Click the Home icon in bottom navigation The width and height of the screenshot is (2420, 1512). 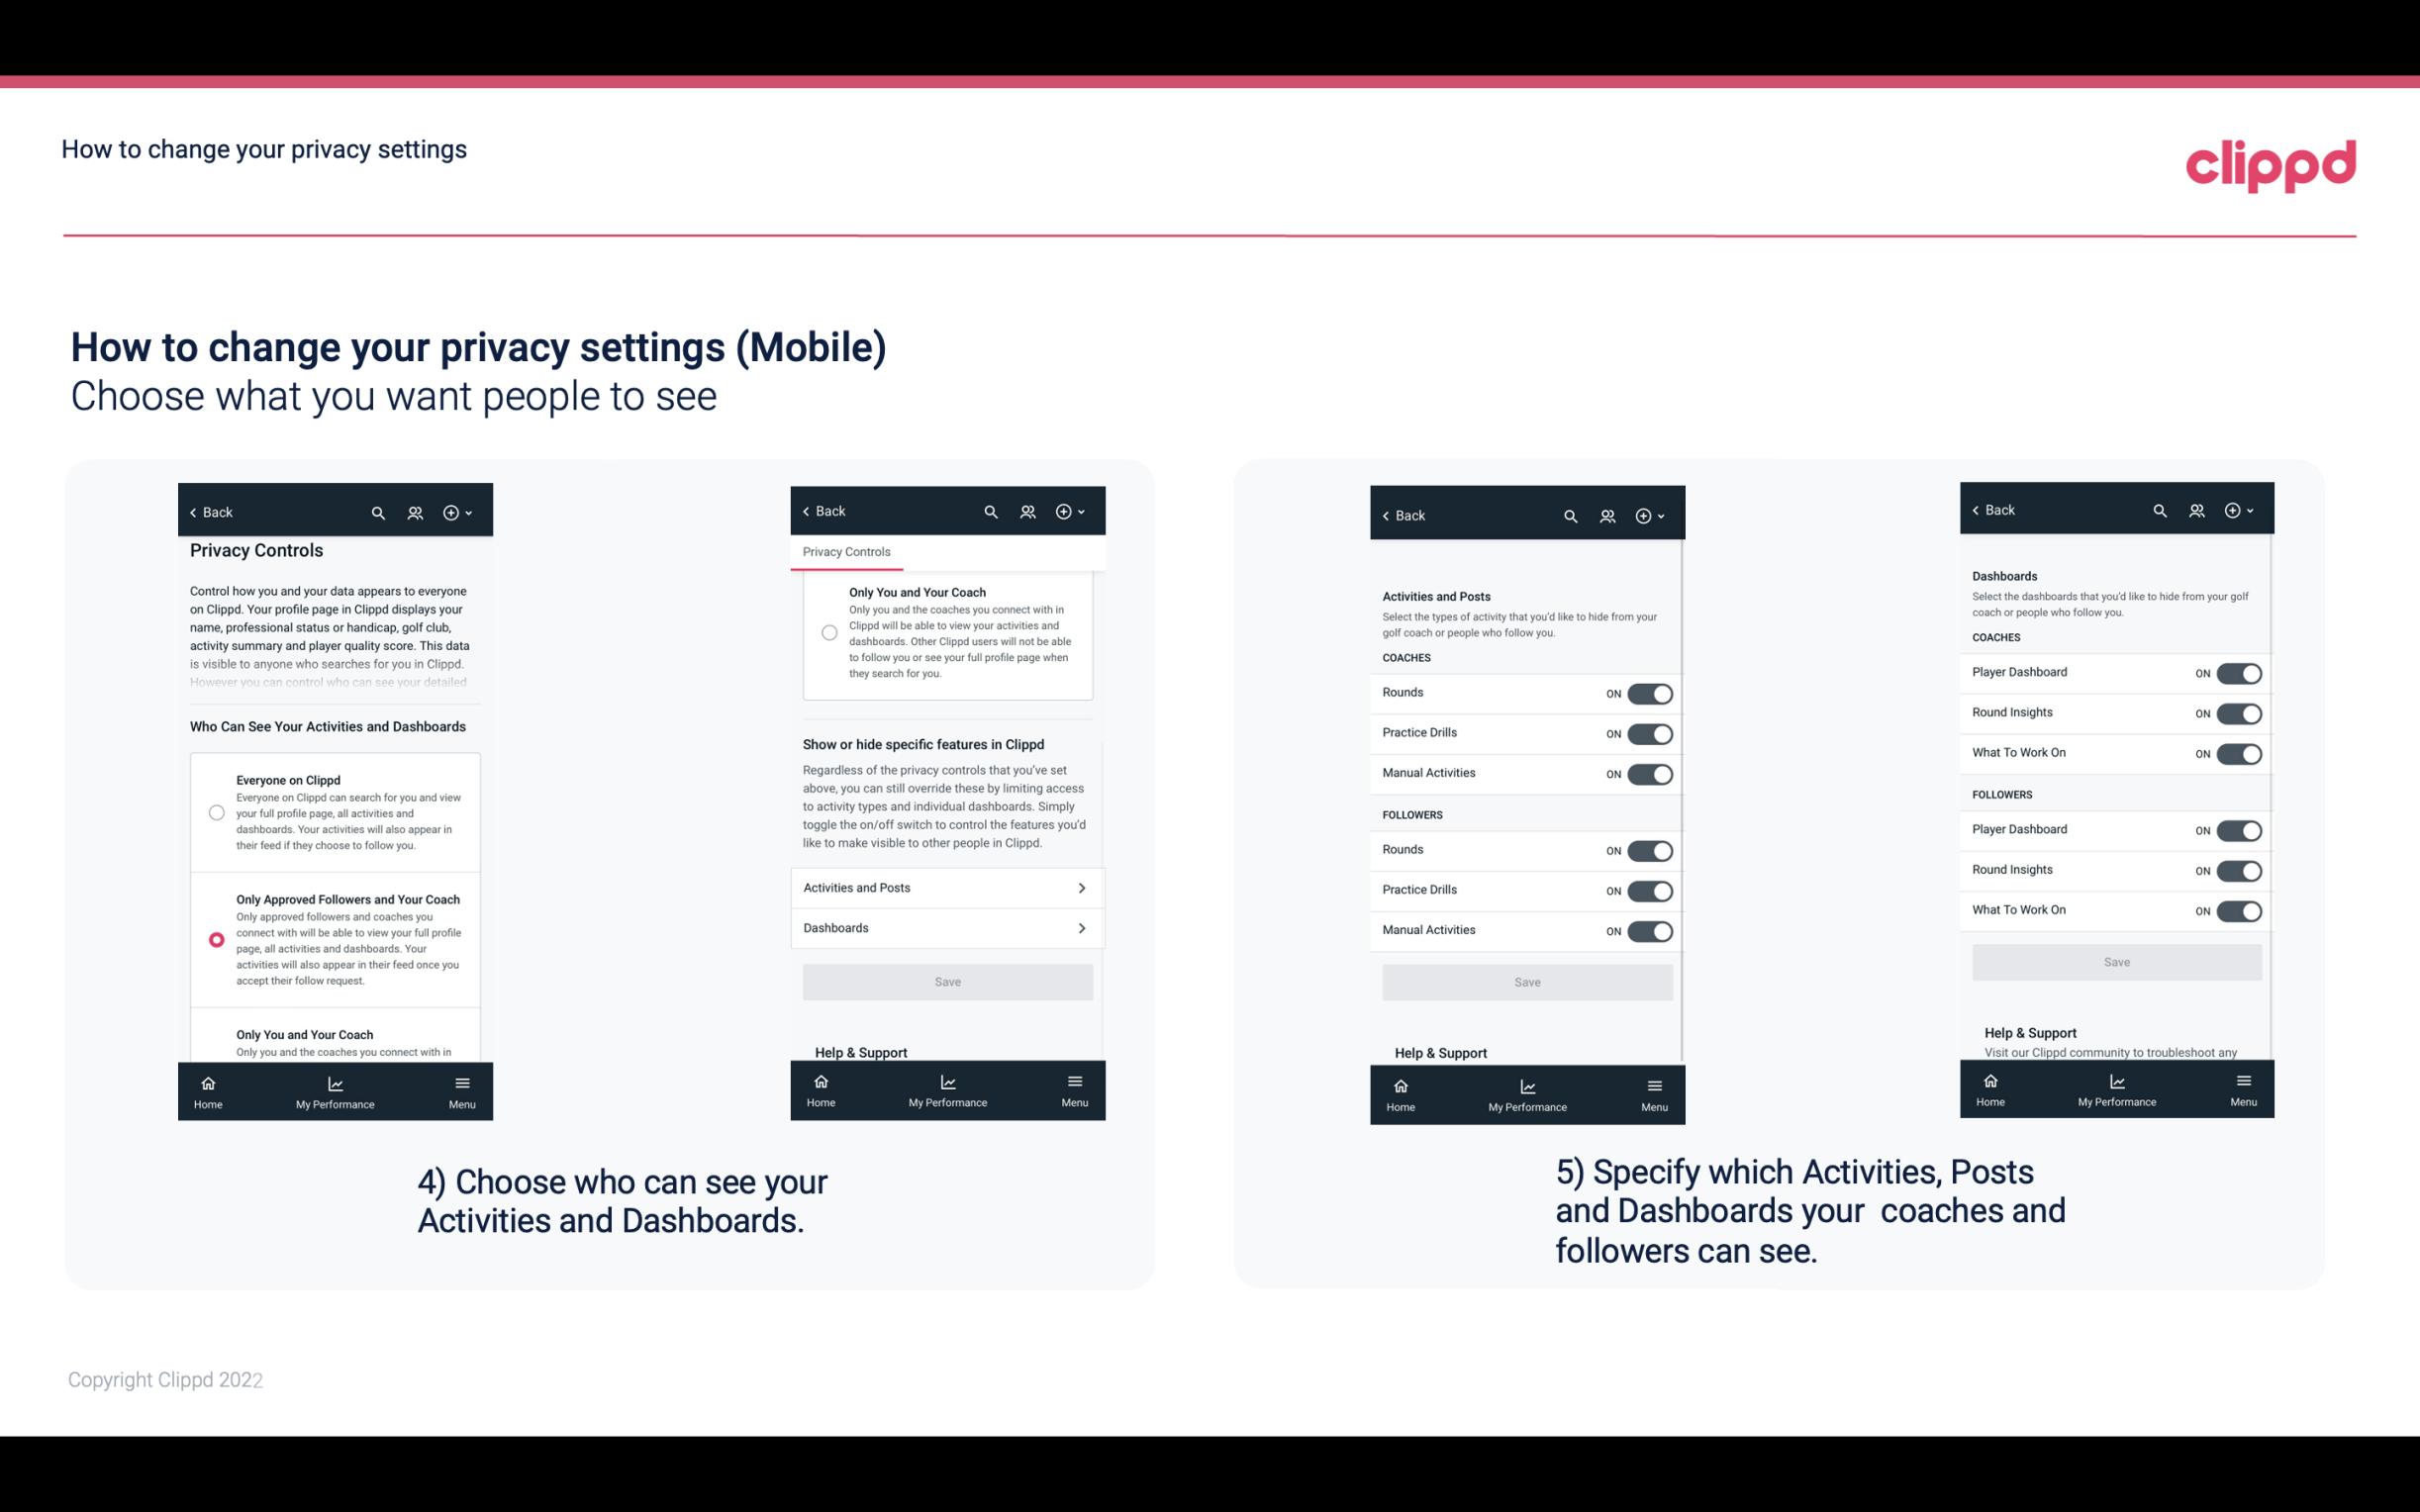click(x=207, y=1082)
